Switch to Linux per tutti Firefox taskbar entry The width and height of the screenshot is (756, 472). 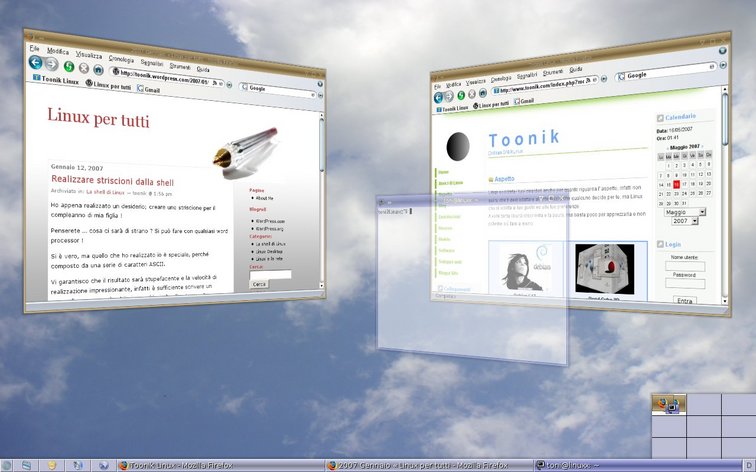pyautogui.click(x=430, y=466)
